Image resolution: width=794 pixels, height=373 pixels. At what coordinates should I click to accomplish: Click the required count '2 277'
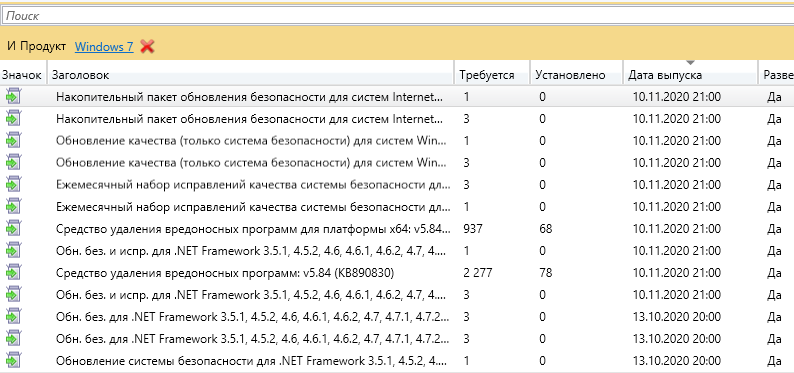478,273
